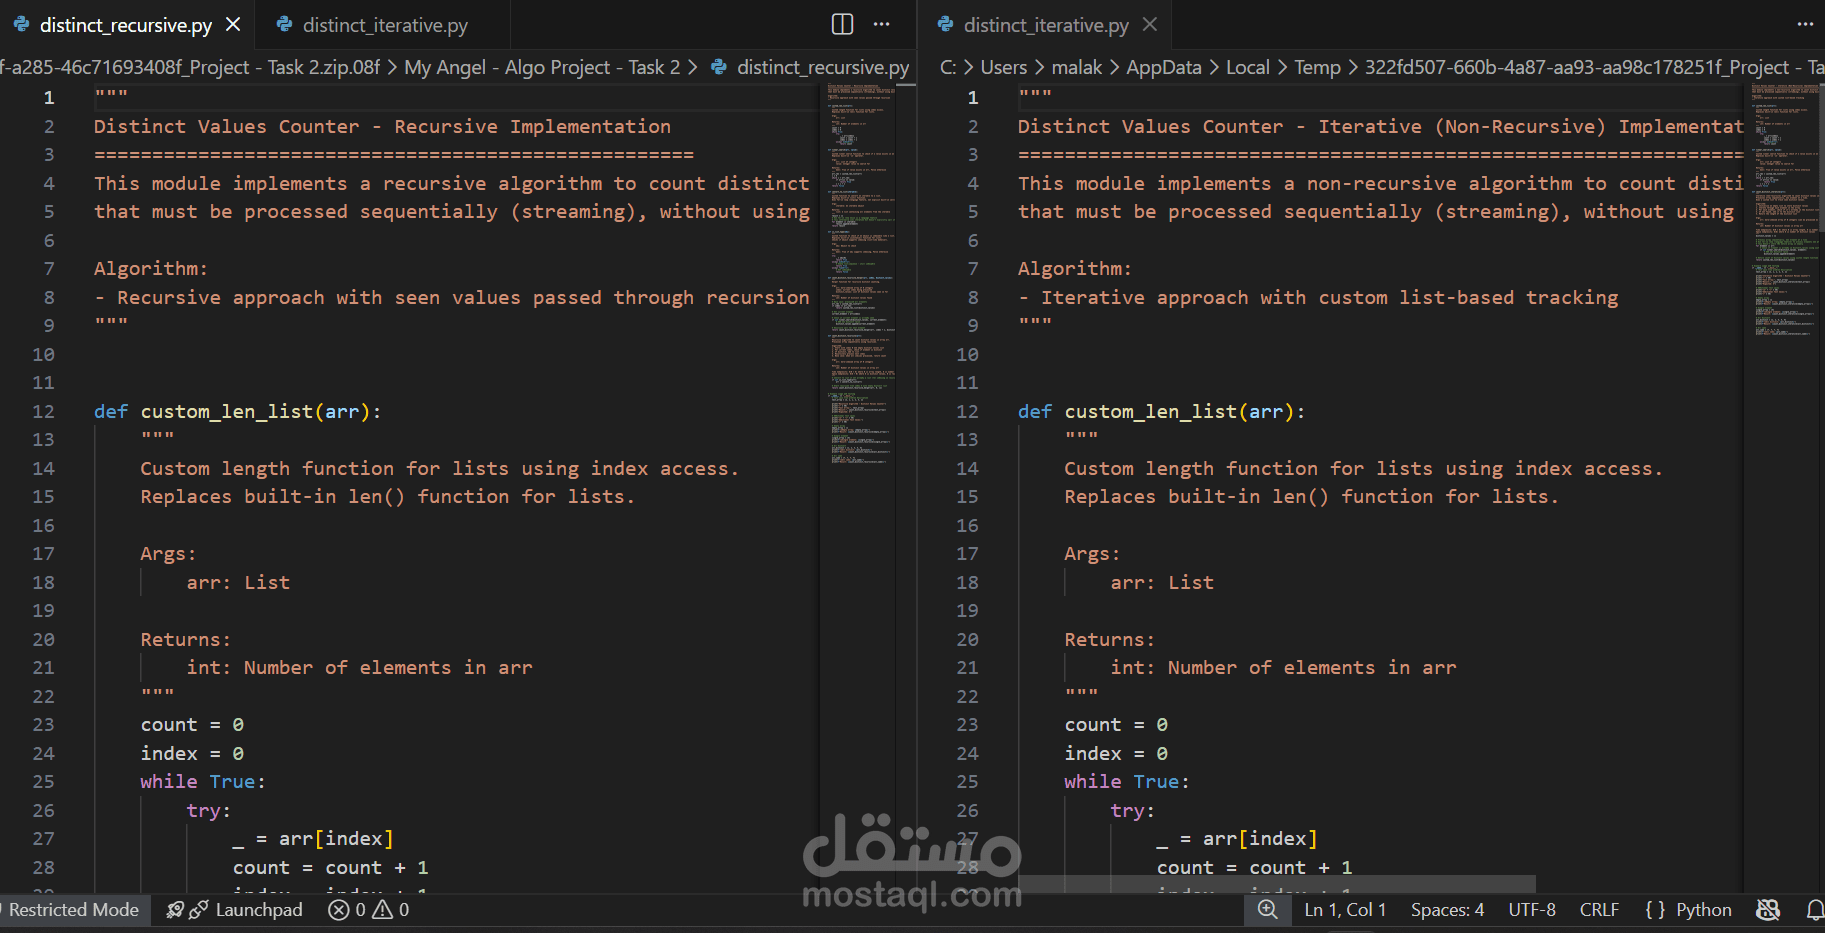
Task: Focus the distinct_iterative.py tab in right group
Action: tap(1046, 24)
